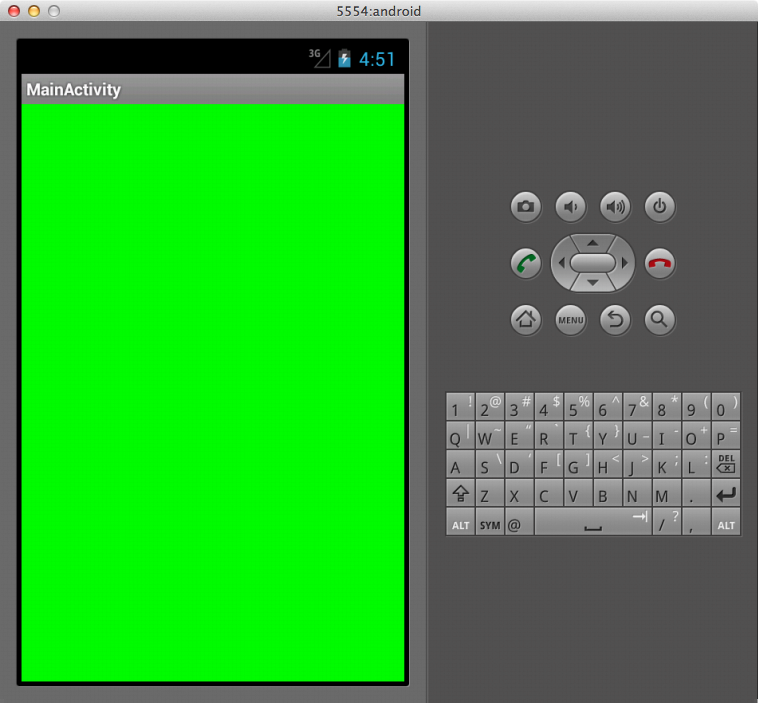This screenshot has width=758, height=703.
Task: Click the green call button
Action: click(526, 264)
